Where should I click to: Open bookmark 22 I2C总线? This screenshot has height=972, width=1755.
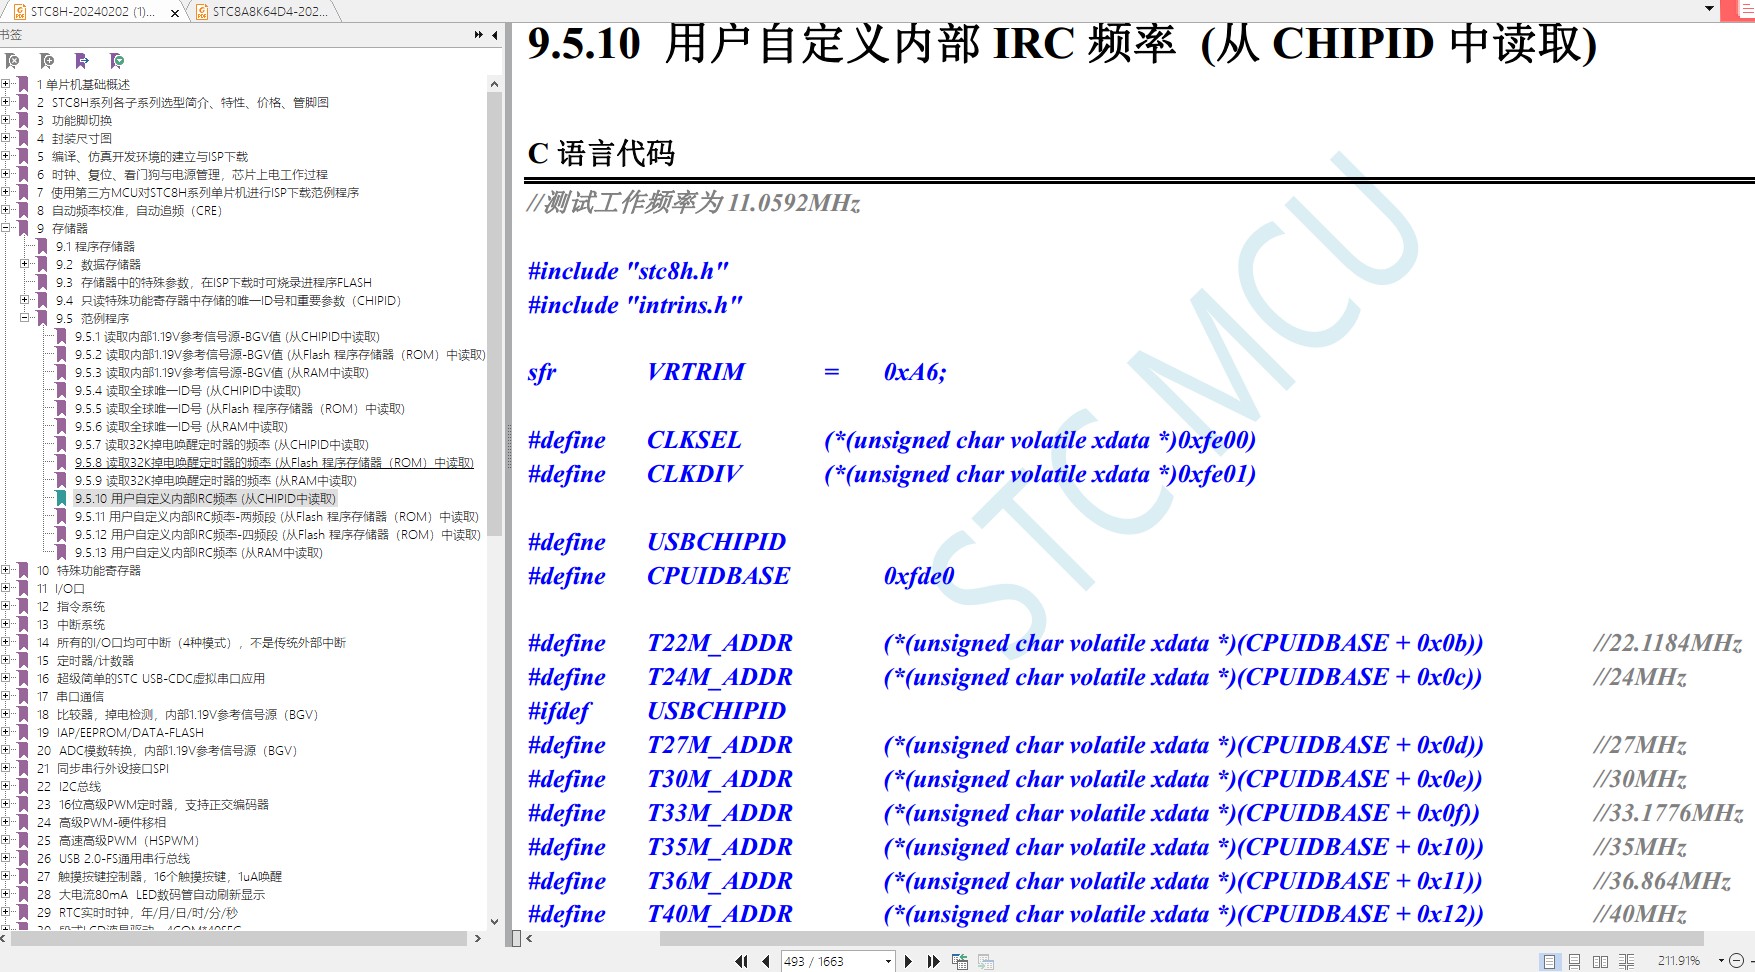69,787
